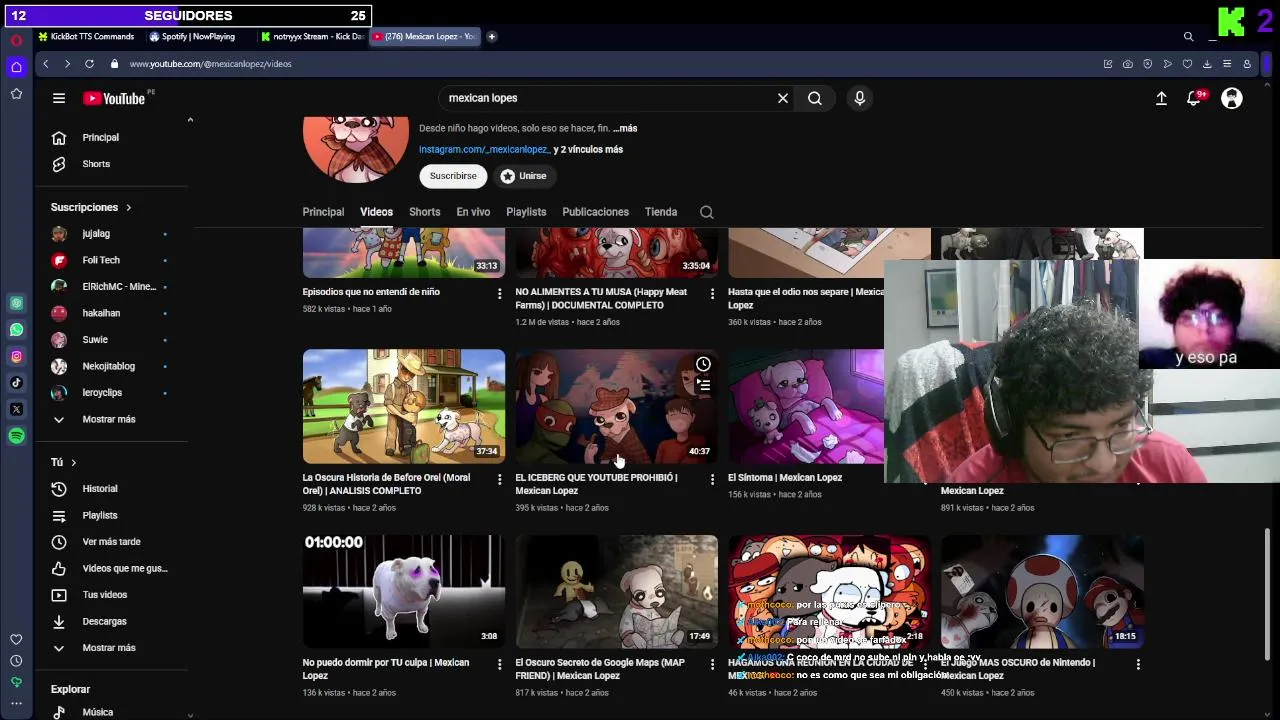Screen dimensions: 1280x720
Task: Open a new tab with the plus icon
Action: (491, 36)
